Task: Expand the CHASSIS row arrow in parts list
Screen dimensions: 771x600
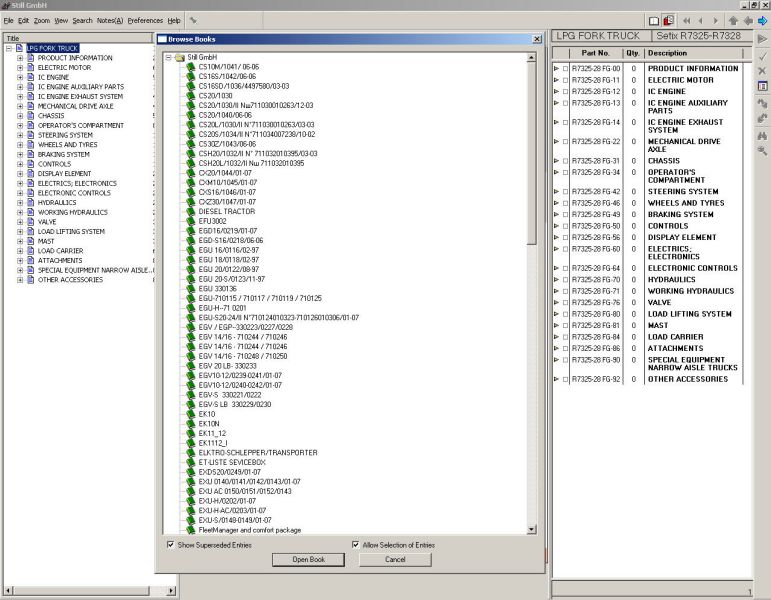Action: (x=556, y=161)
